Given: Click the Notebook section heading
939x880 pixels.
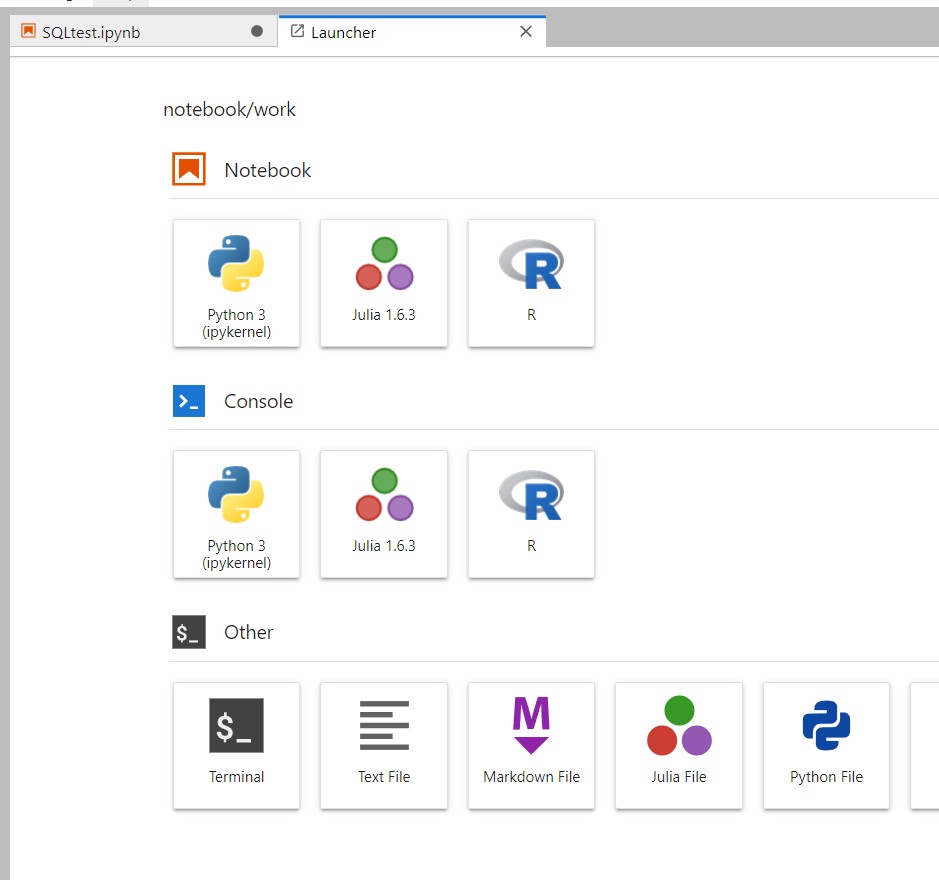Looking at the screenshot, I should (x=268, y=170).
